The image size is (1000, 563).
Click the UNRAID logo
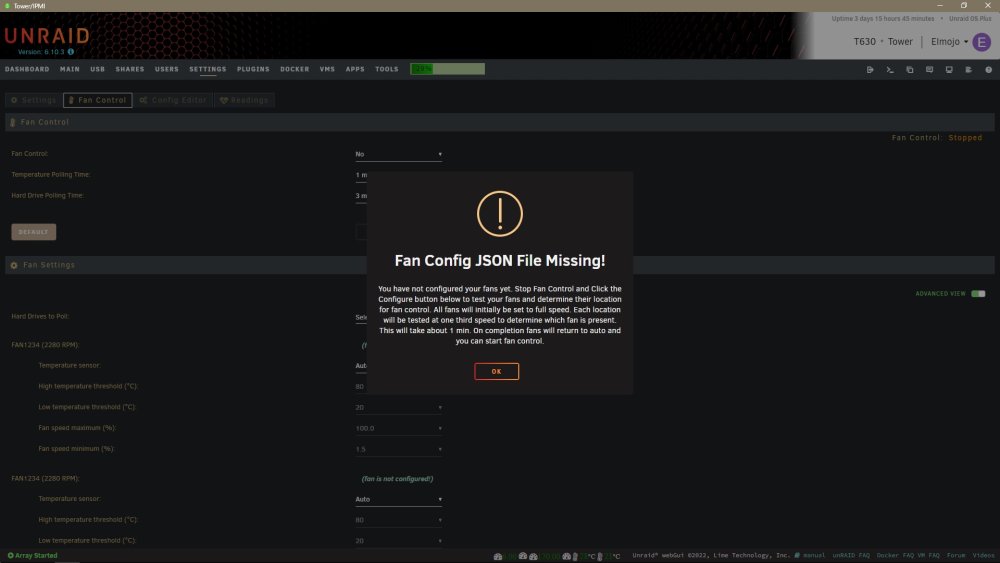click(x=47, y=36)
